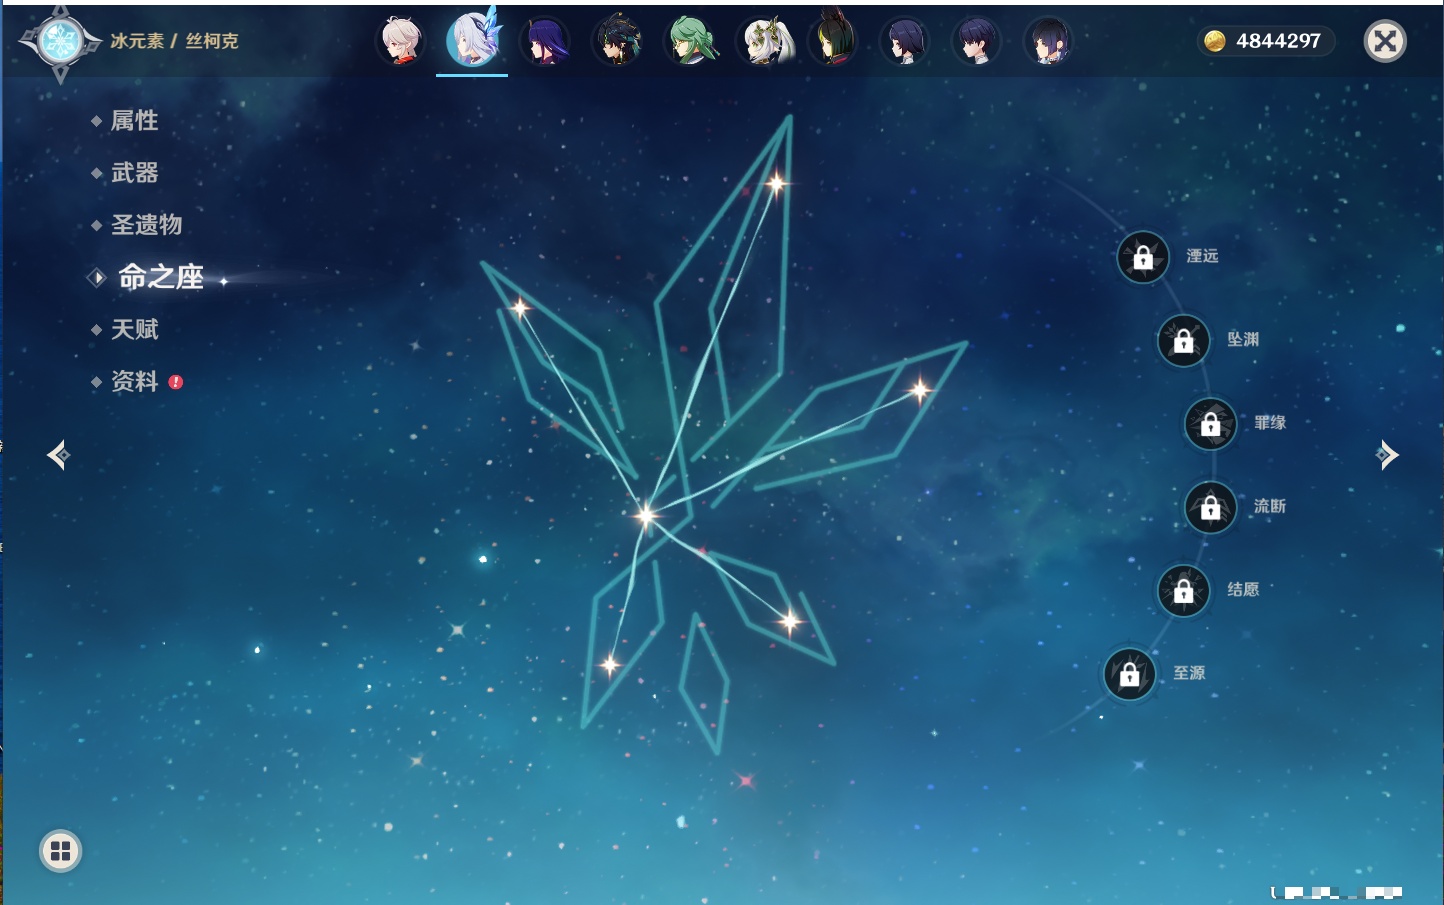Pick the eighth avatar in the top row

tap(905, 41)
